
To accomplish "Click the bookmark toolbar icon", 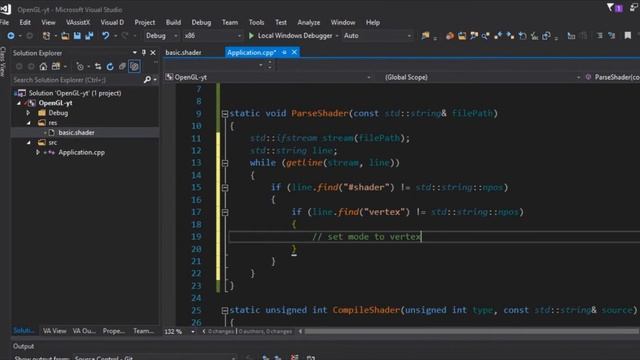I will (x=628, y=36).
